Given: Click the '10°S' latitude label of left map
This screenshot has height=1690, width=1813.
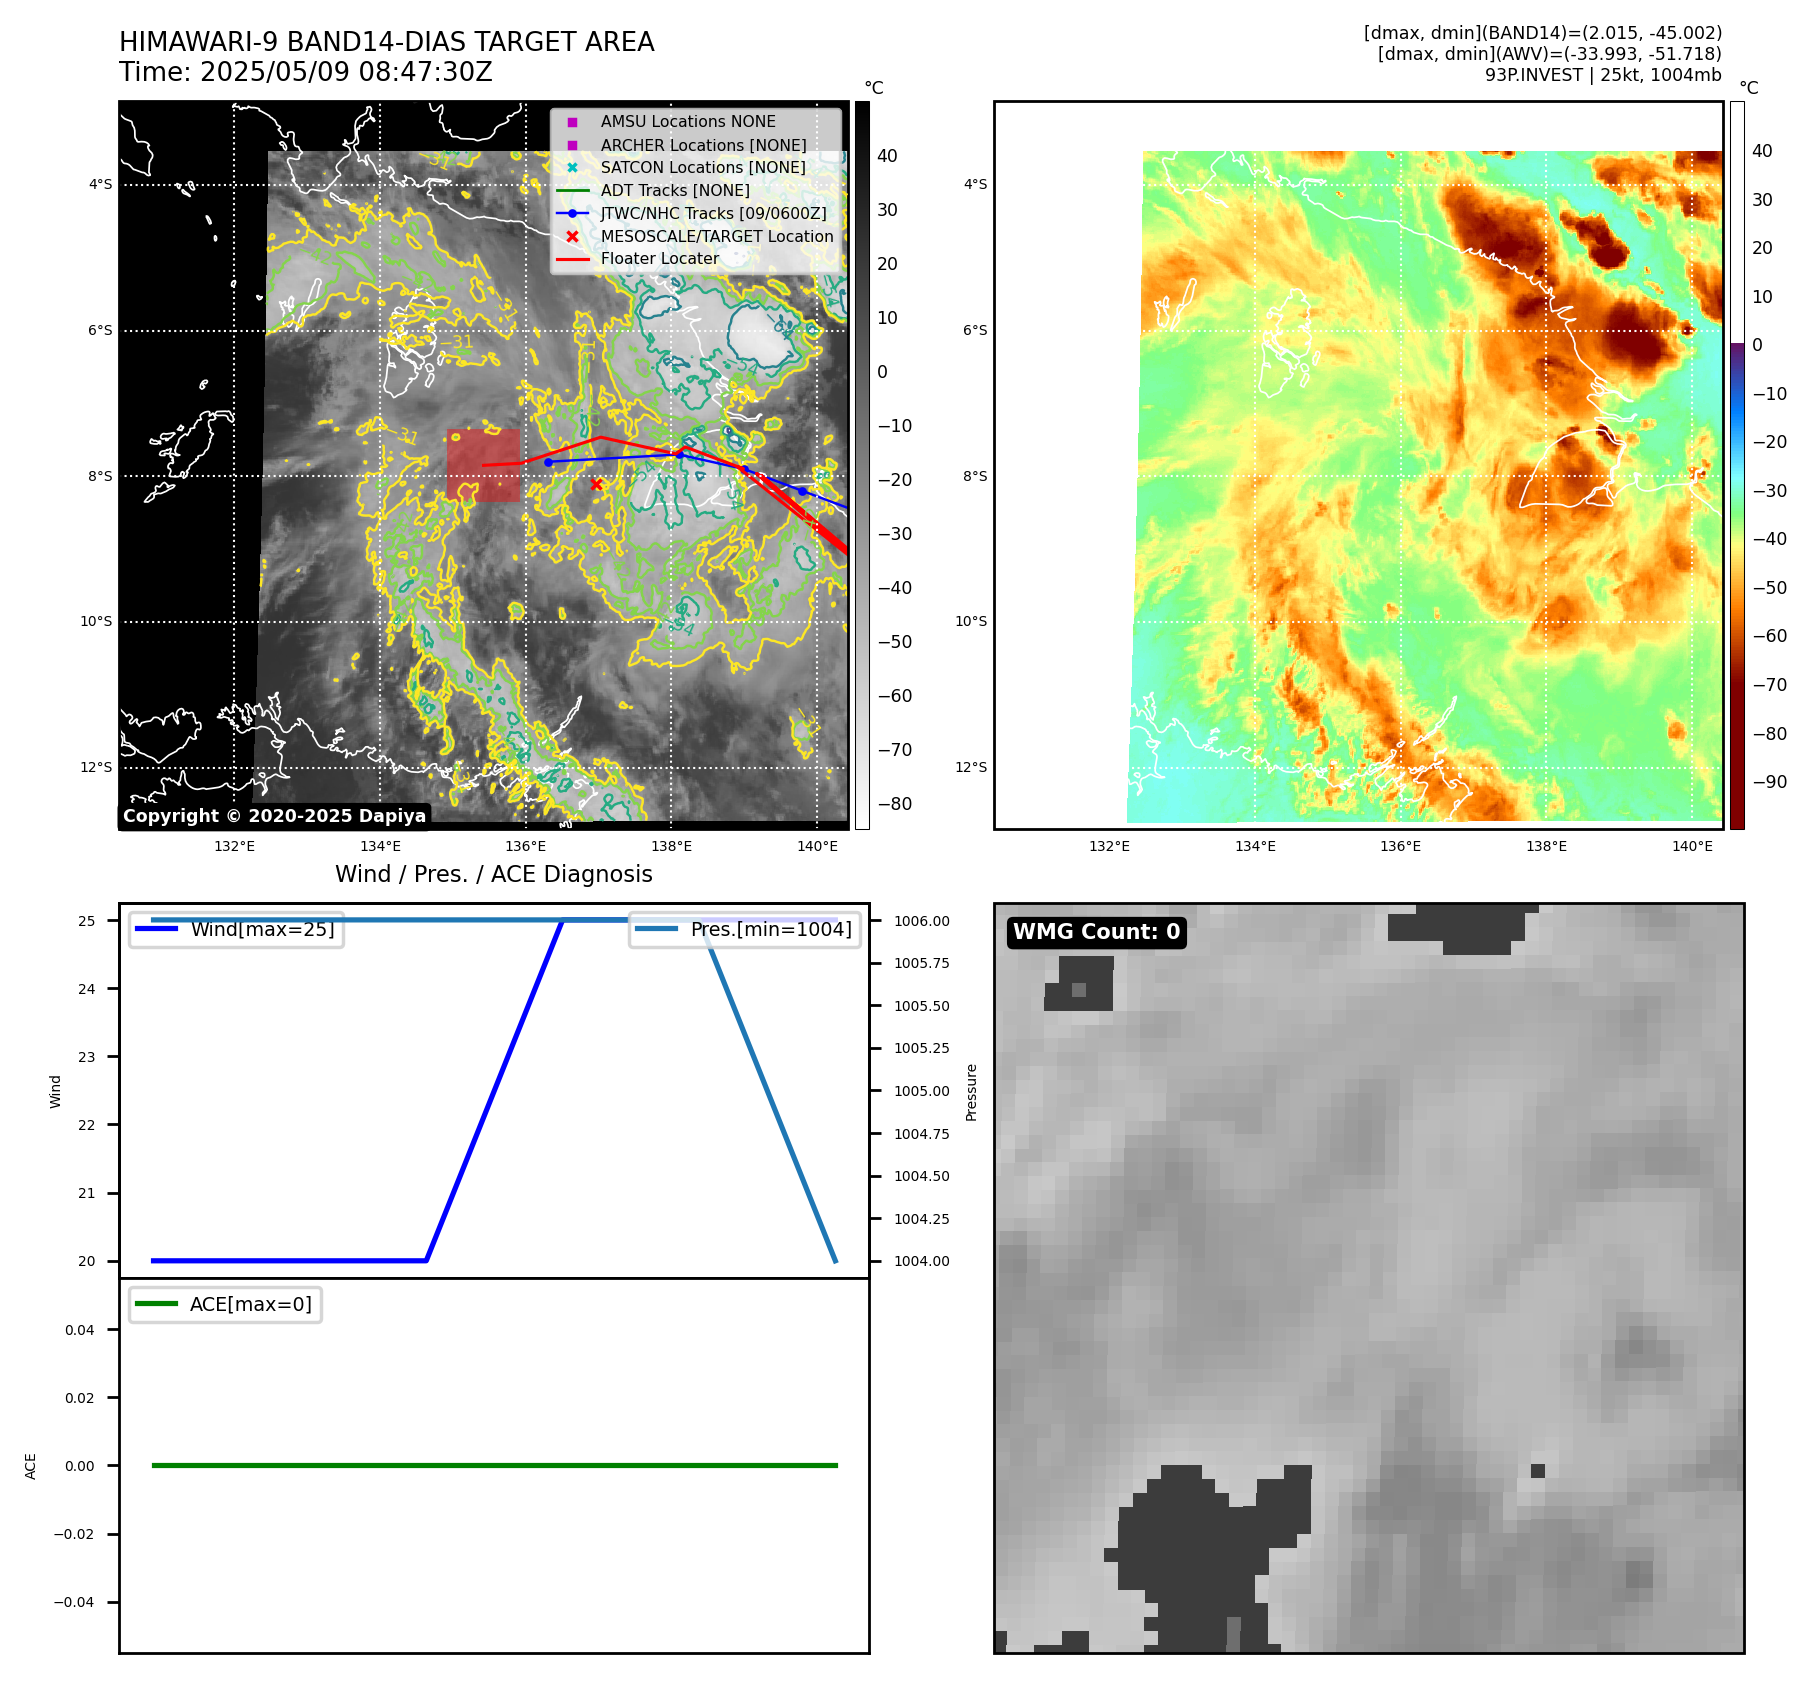Looking at the screenshot, I should [x=96, y=622].
